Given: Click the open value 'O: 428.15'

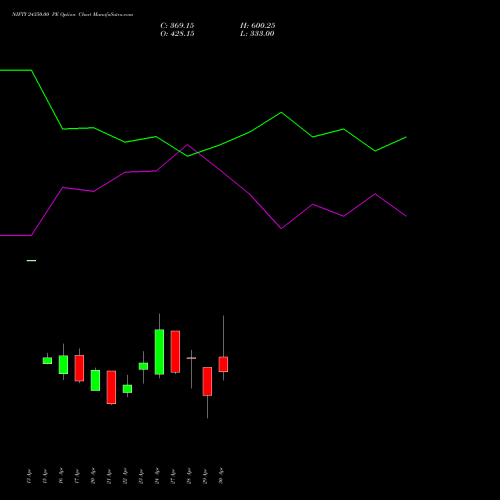Looking at the screenshot, I should [x=177, y=34].
